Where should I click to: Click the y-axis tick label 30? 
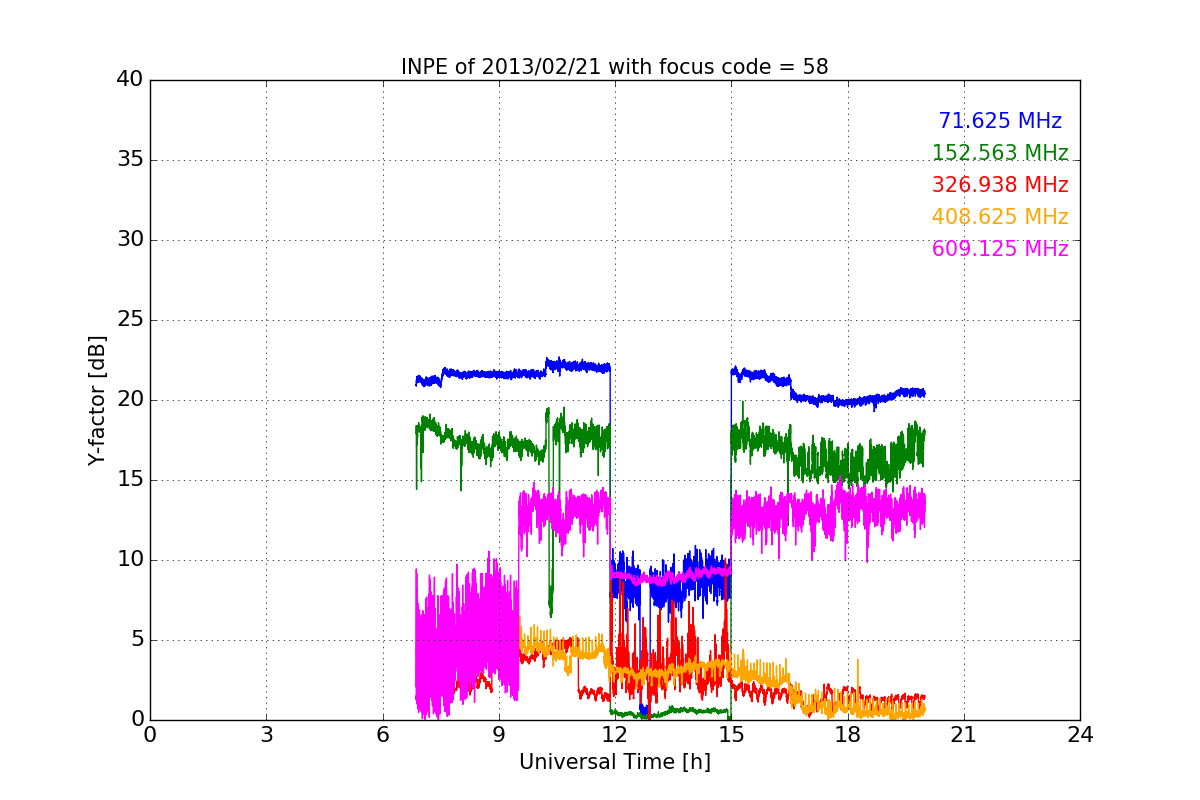[x=130, y=240]
